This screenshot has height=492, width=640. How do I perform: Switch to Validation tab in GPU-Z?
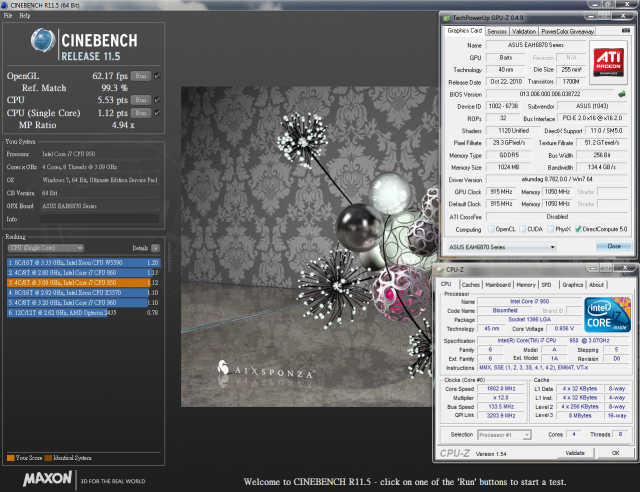point(524,31)
